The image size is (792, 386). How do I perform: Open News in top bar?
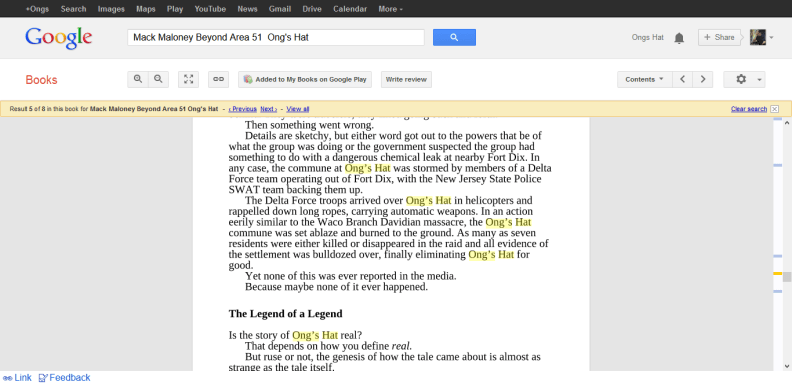pyautogui.click(x=248, y=9)
